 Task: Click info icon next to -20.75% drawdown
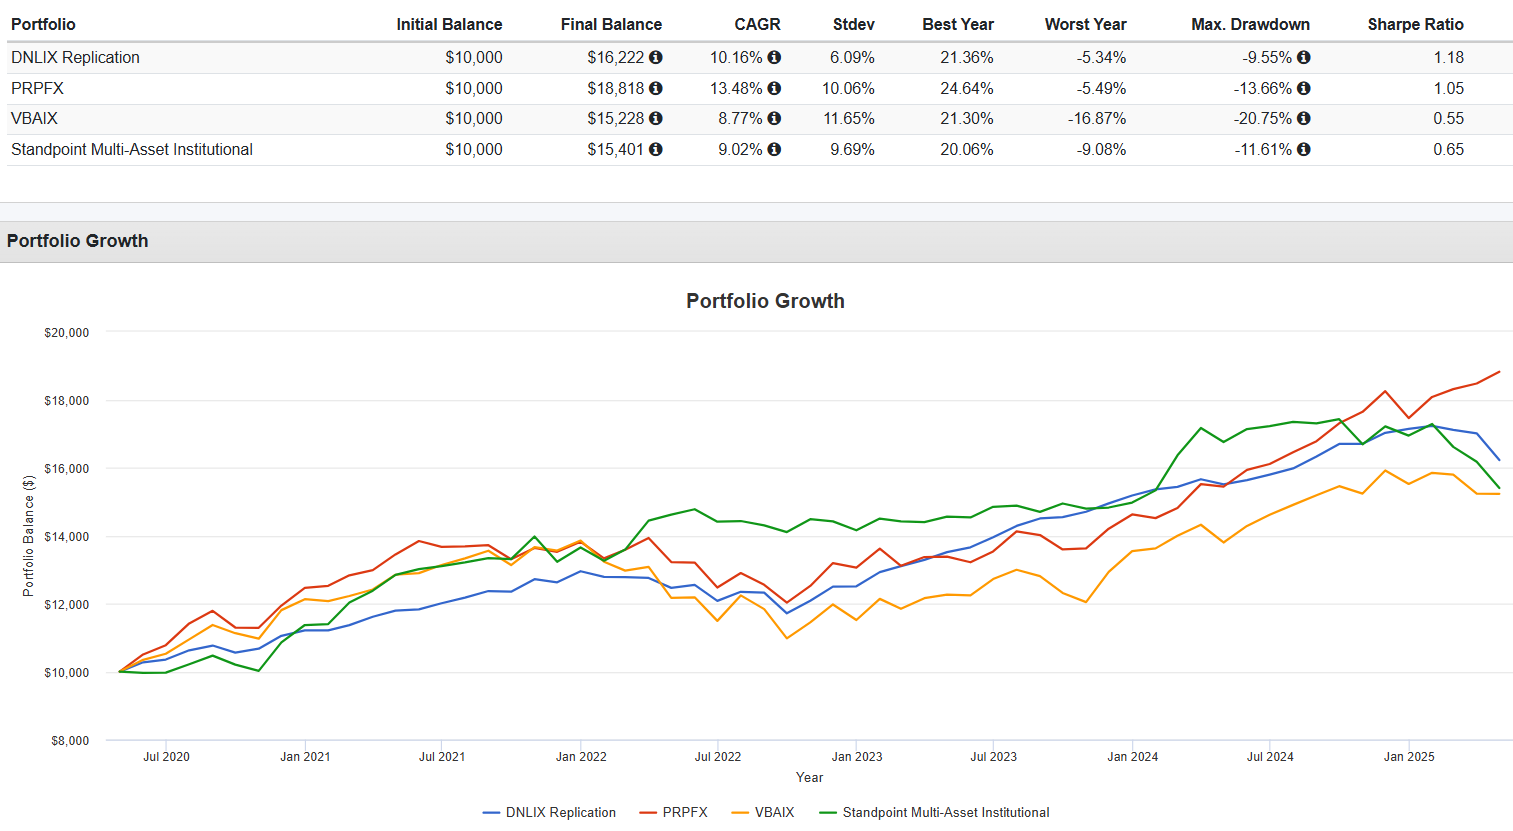point(1304,118)
